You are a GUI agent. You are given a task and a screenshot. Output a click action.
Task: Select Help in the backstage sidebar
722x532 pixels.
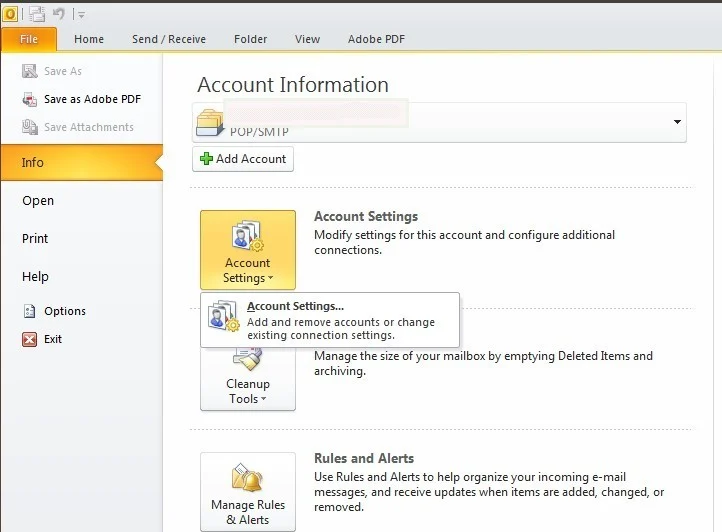pos(35,276)
